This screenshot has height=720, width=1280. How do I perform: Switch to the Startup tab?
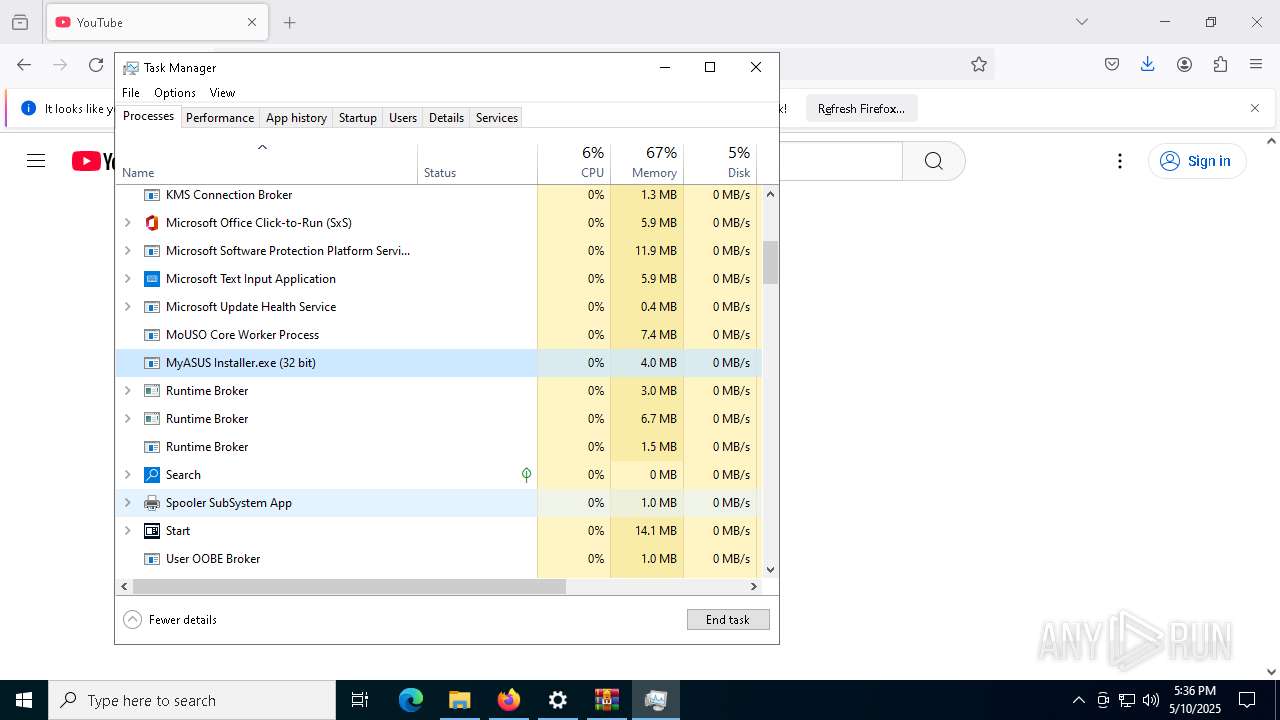357,118
